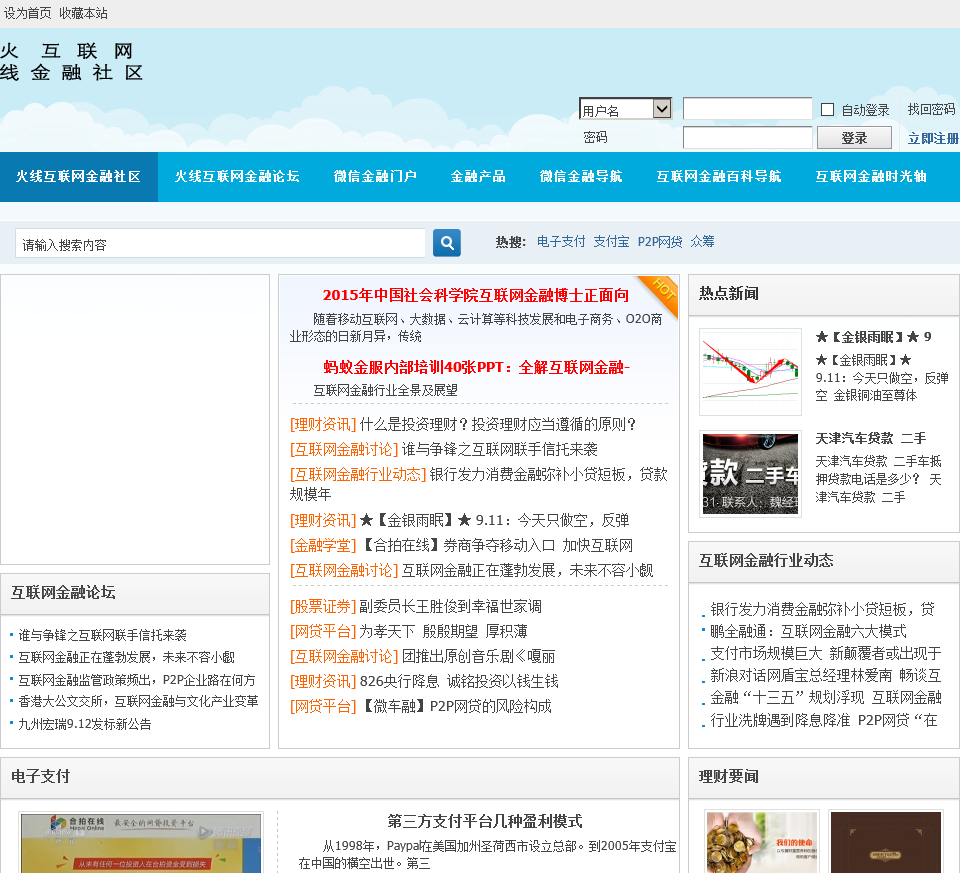Enable the 自动登录 checkbox
Image resolution: width=960 pixels, height=873 pixels.
(827, 110)
